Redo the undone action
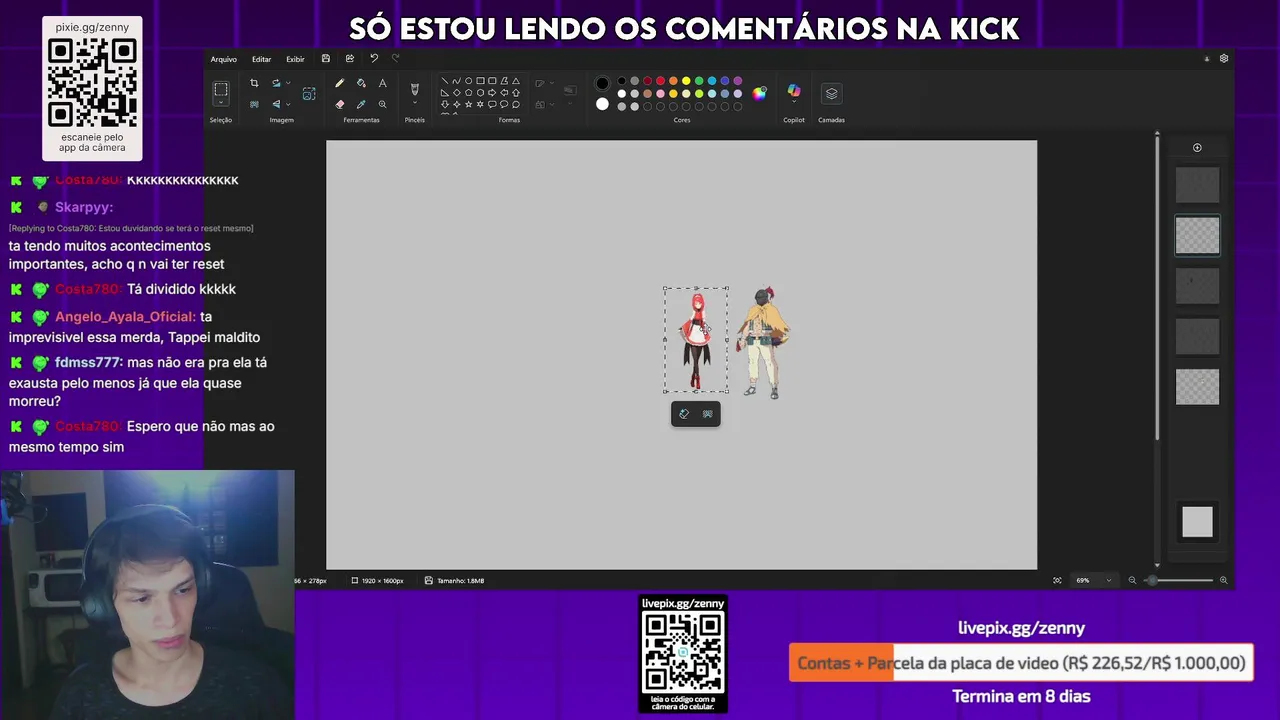1280x720 pixels. click(396, 59)
